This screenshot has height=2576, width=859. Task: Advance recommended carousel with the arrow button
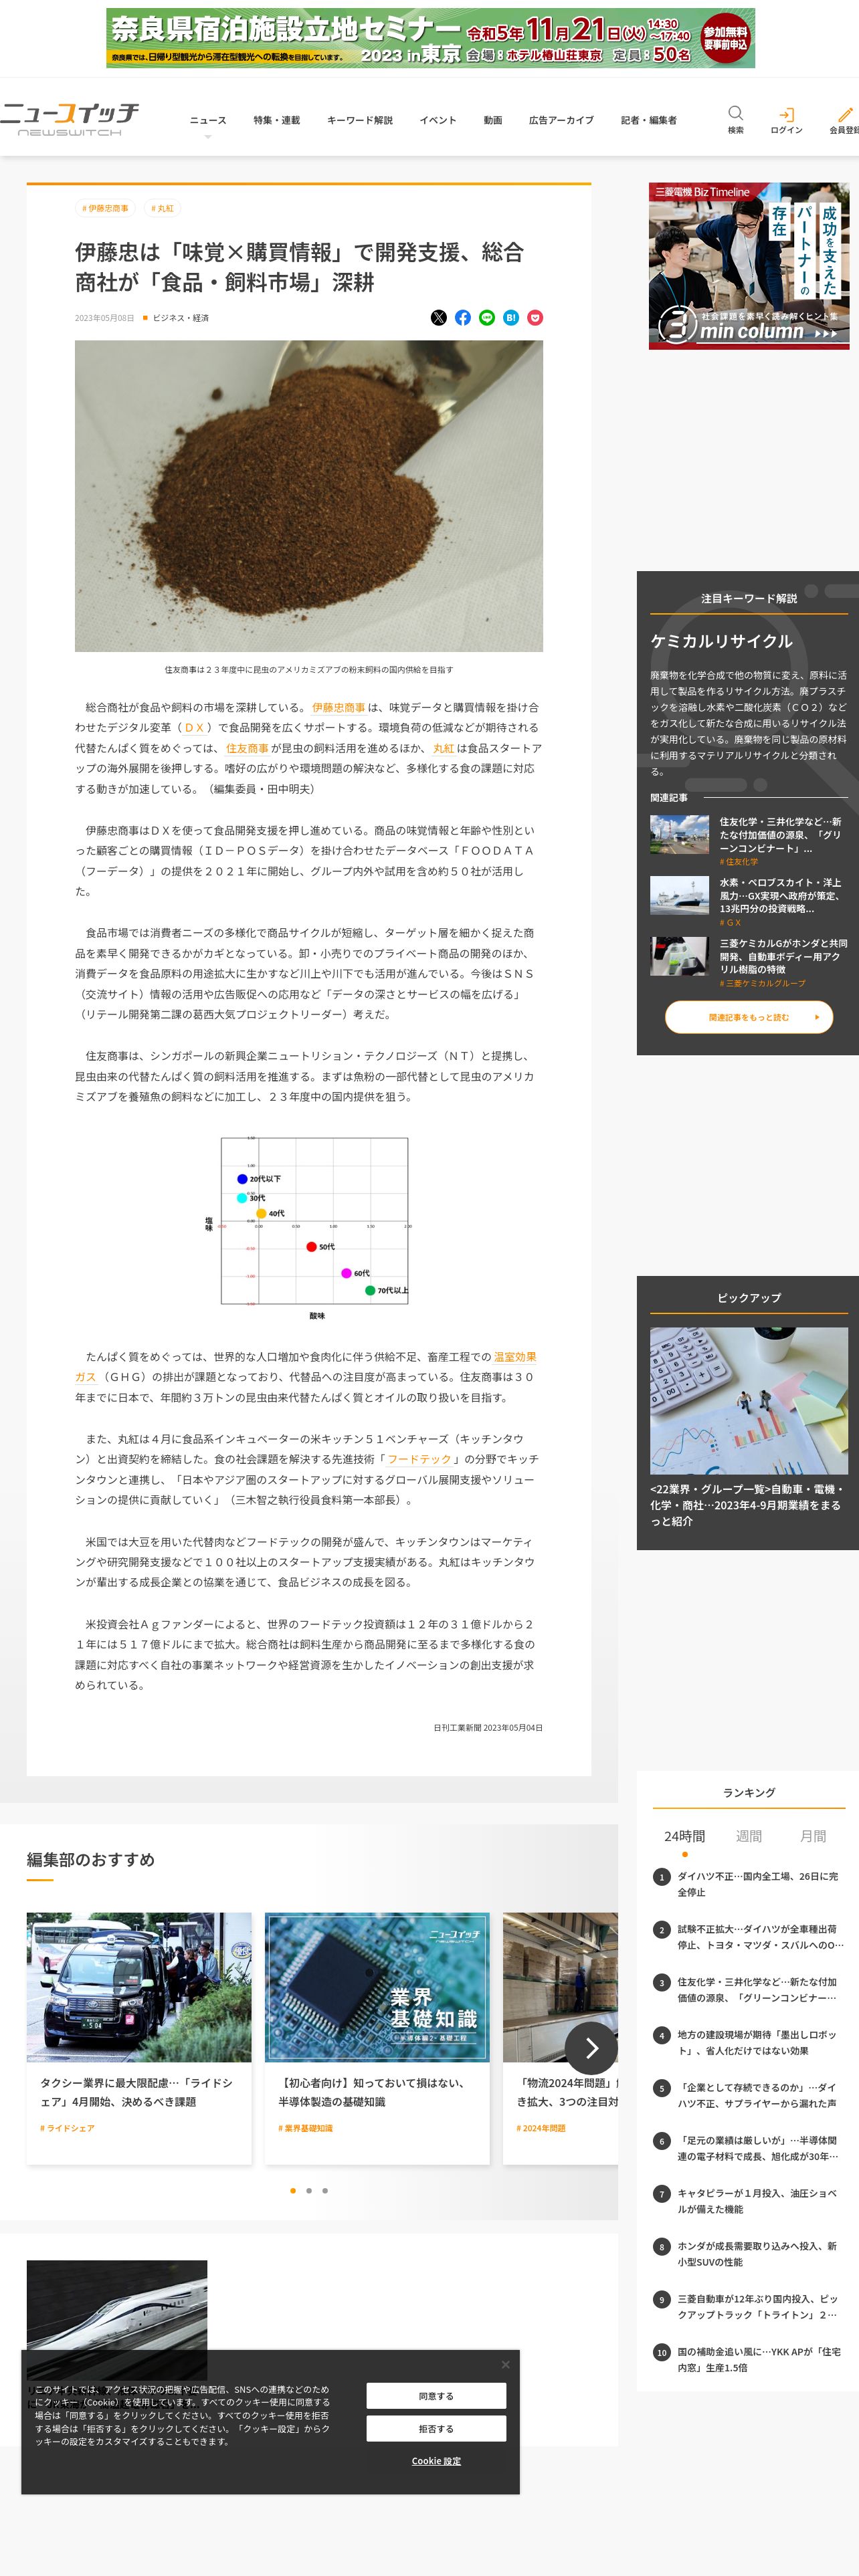591,2048
